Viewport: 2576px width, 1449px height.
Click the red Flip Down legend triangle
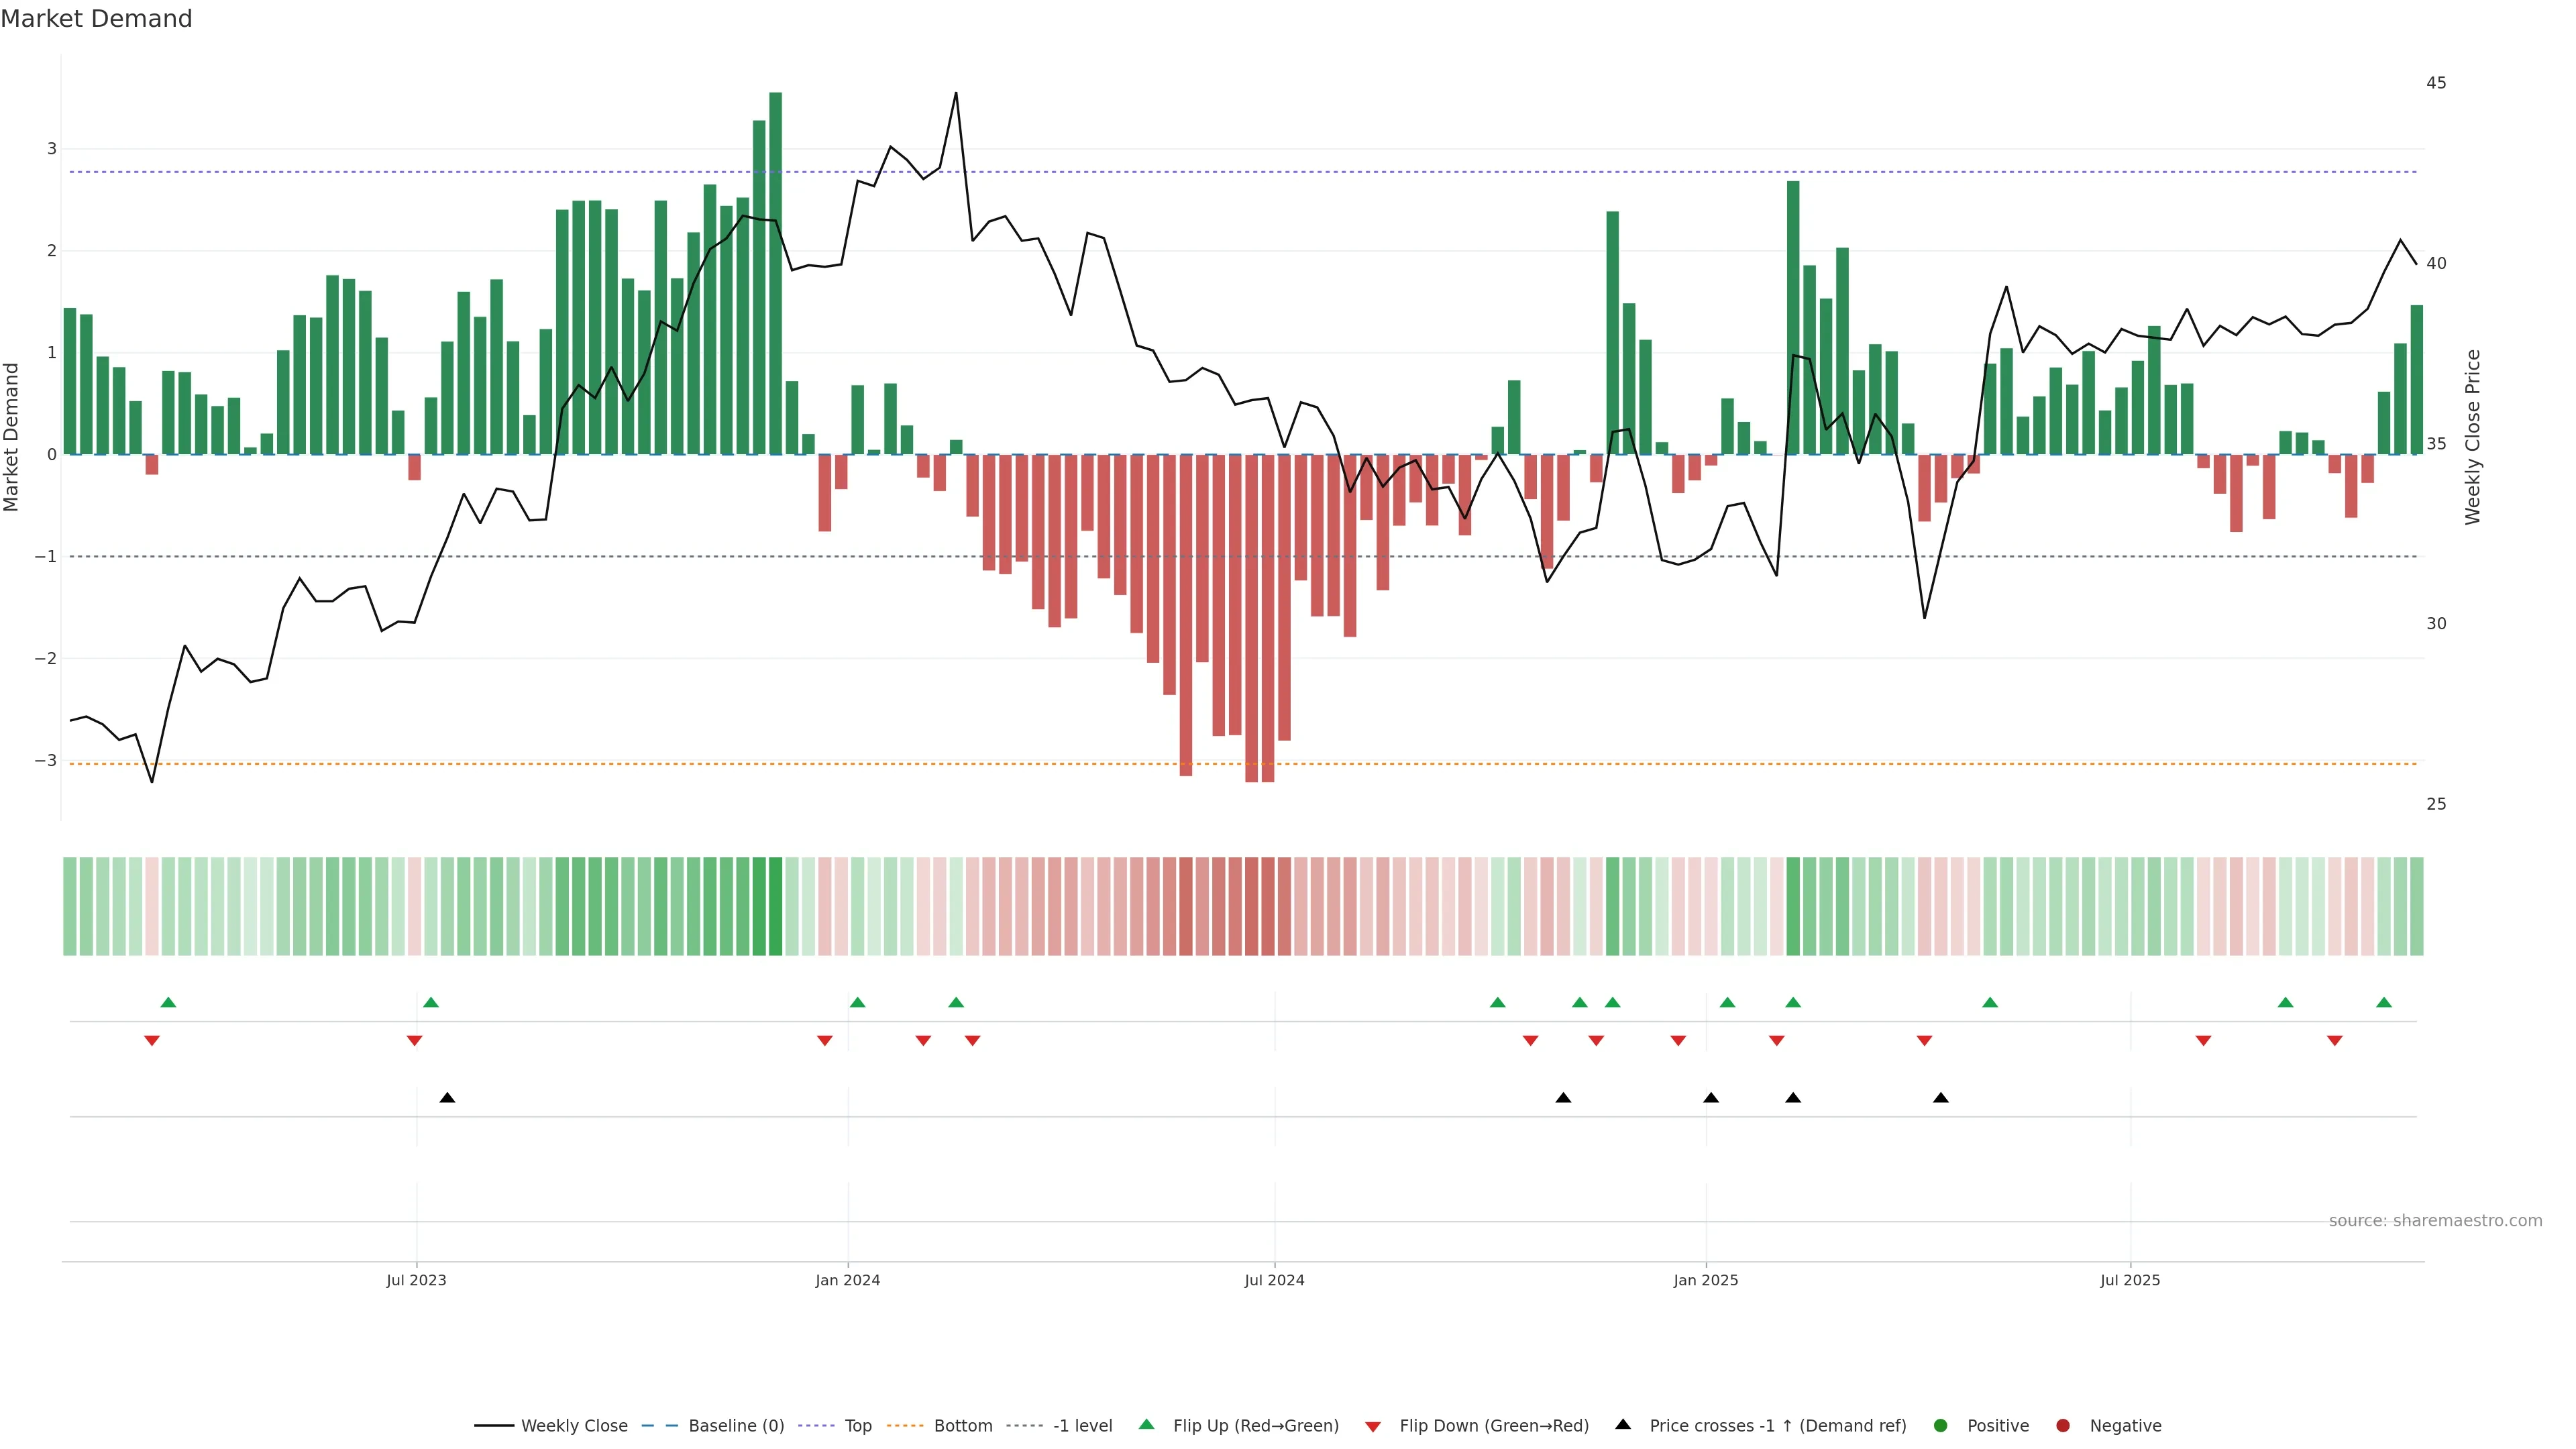pos(1372,1426)
